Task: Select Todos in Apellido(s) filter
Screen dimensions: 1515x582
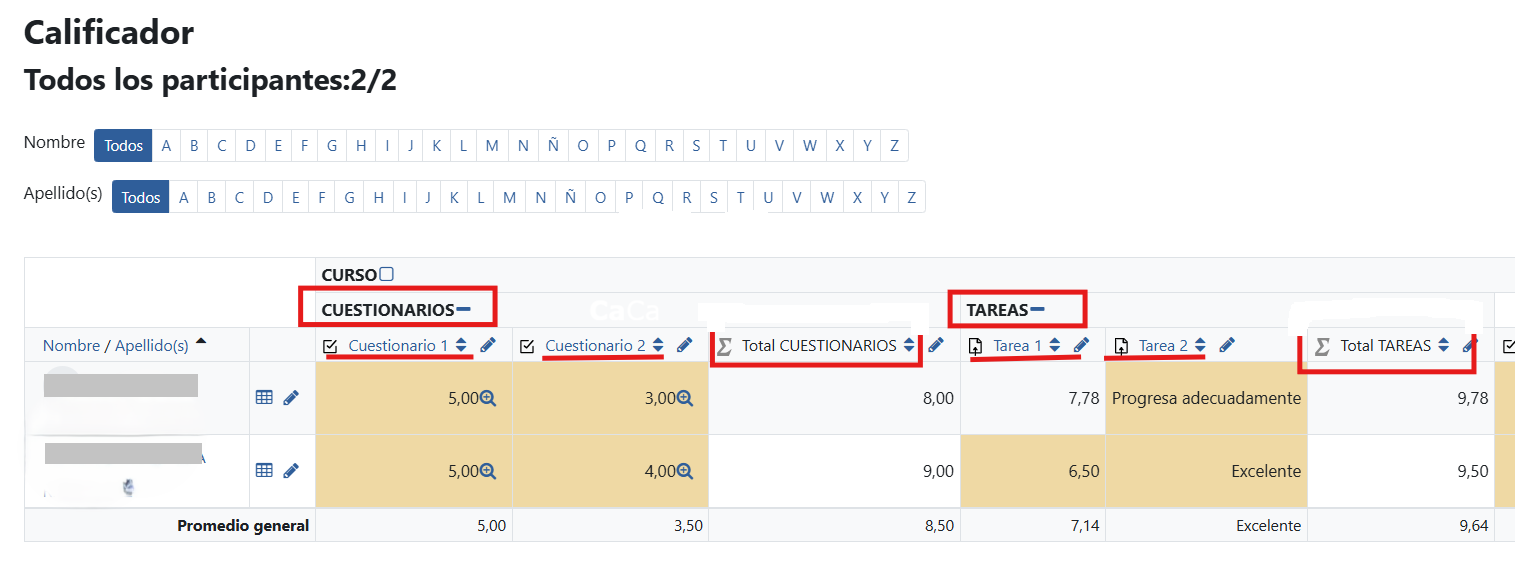Action: point(141,197)
